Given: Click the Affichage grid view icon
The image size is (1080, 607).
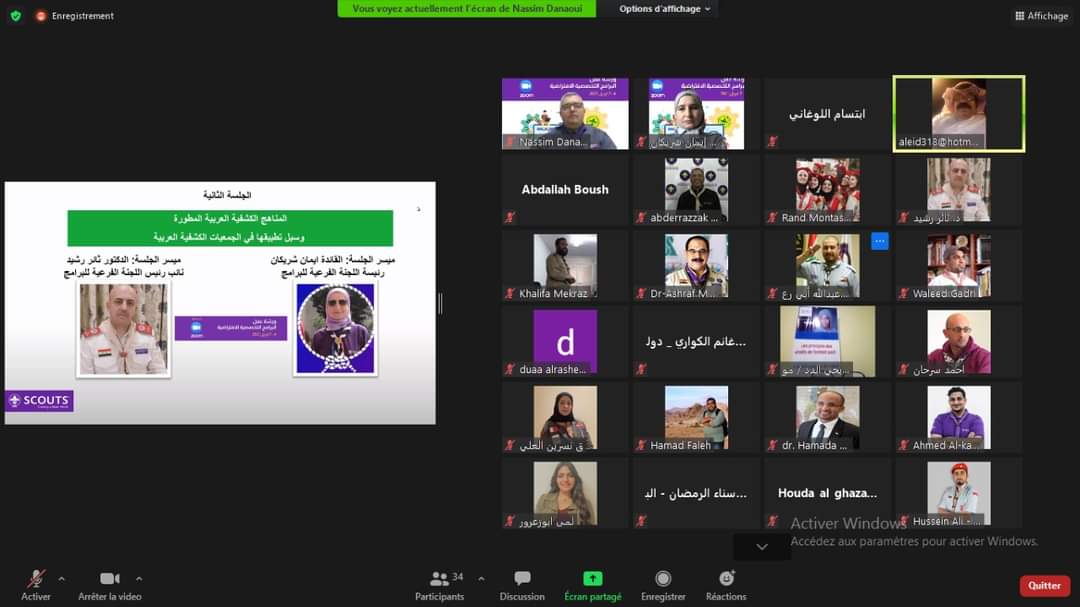Looking at the screenshot, I should click(1020, 16).
